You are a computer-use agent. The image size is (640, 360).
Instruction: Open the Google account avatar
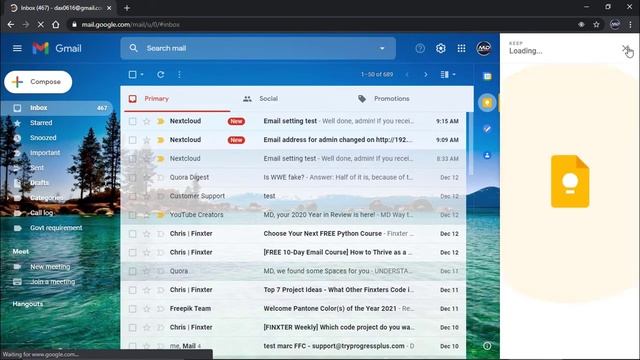click(484, 48)
